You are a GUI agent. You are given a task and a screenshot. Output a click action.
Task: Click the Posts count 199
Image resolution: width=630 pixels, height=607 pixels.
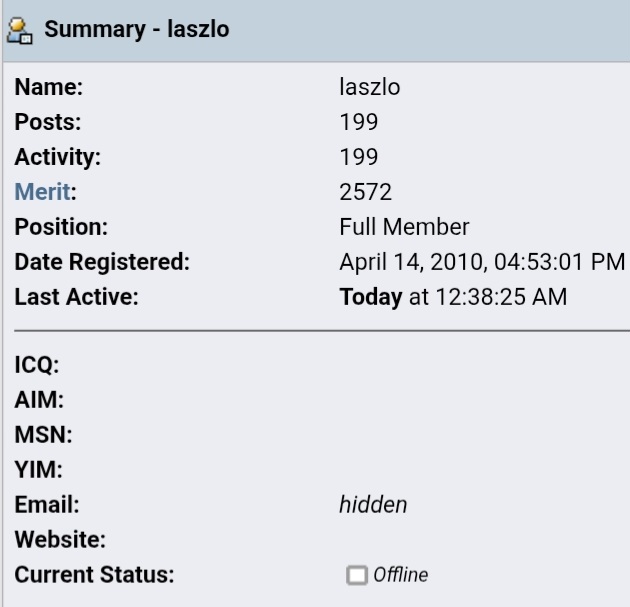(x=359, y=123)
